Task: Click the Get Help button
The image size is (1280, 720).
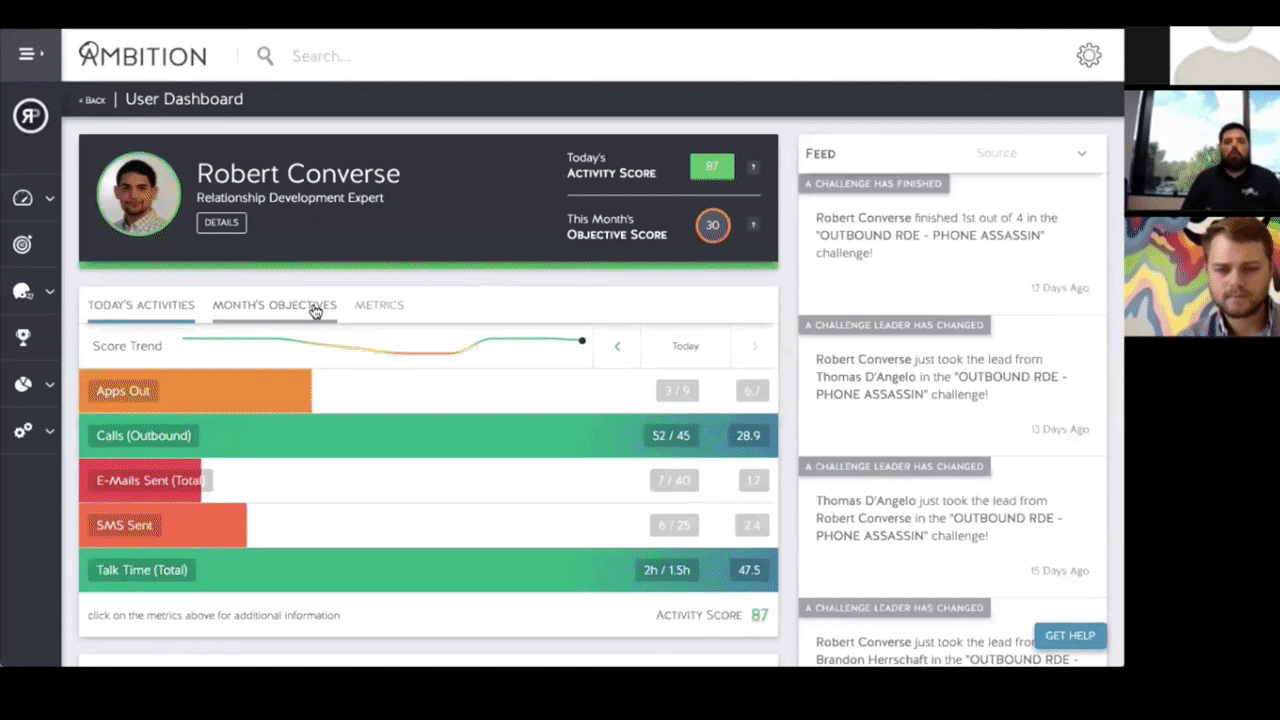Action: pos(1069,636)
